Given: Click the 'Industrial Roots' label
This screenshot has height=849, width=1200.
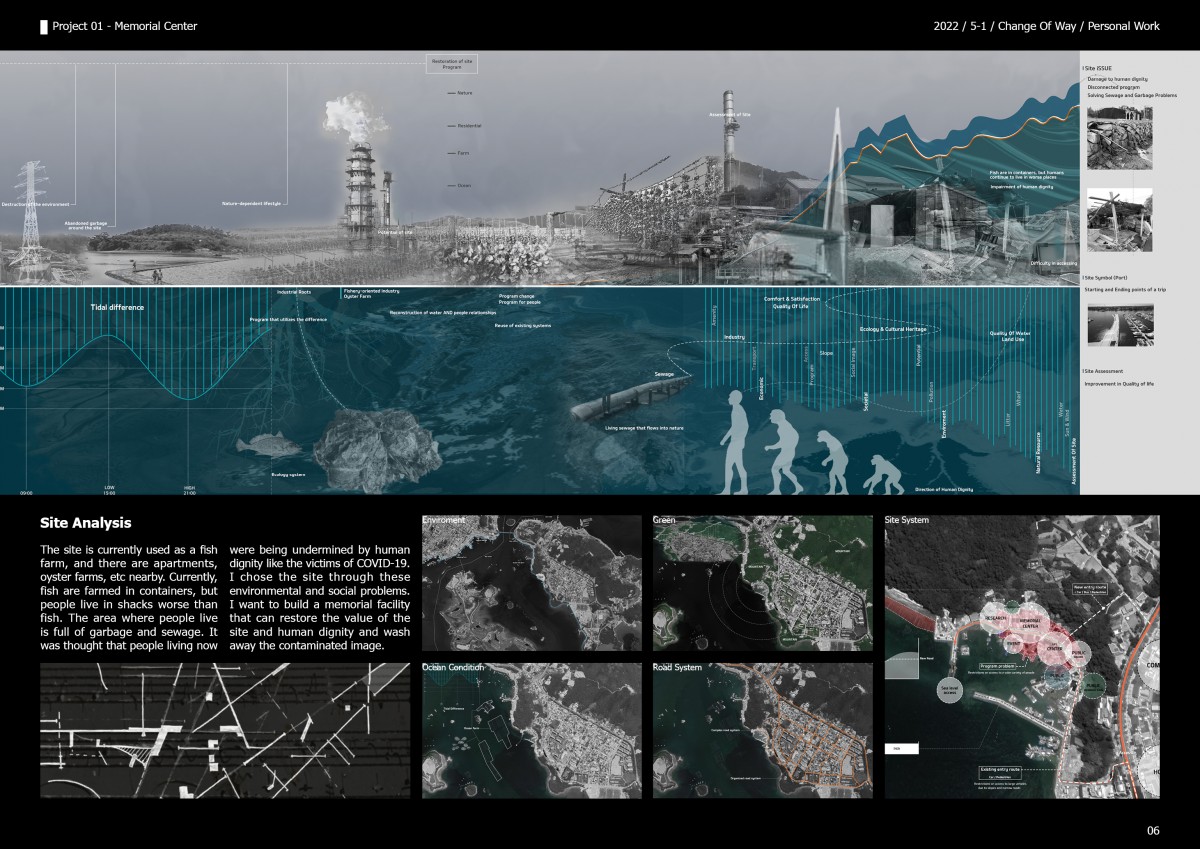Looking at the screenshot, I should pos(294,292).
